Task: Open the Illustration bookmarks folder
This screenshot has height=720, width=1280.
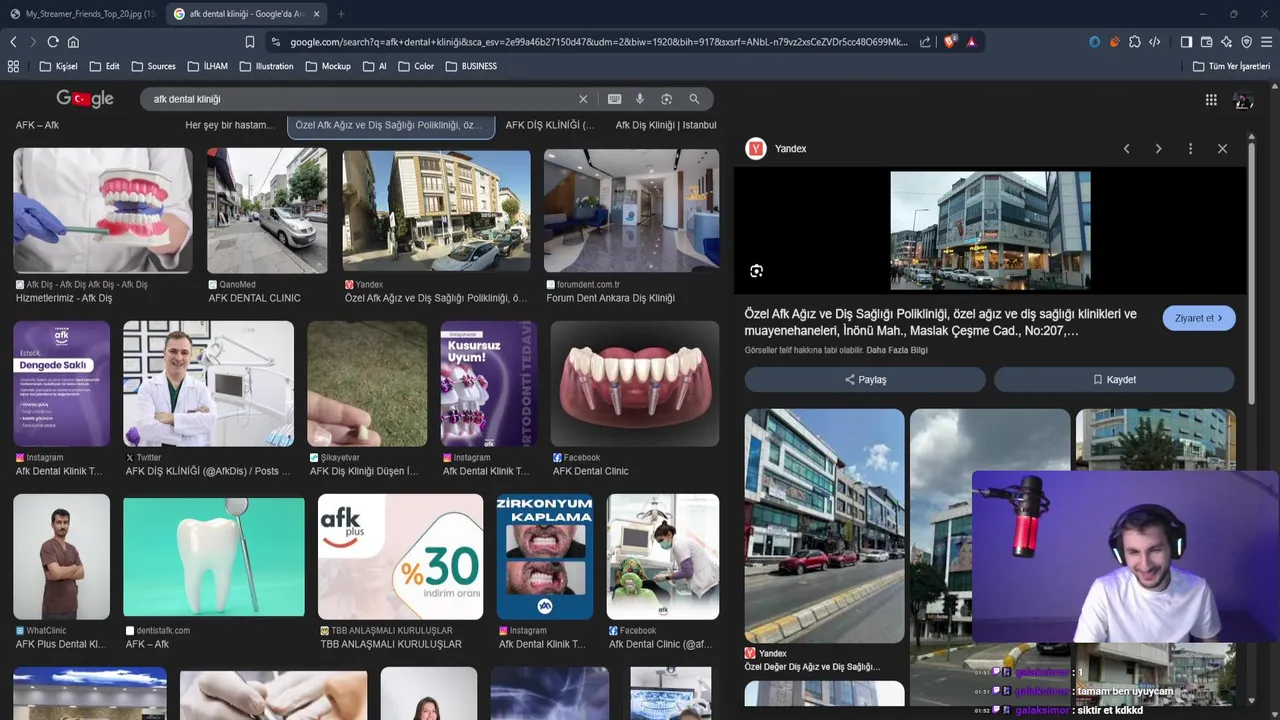Action: pyautogui.click(x=266, y=66)
